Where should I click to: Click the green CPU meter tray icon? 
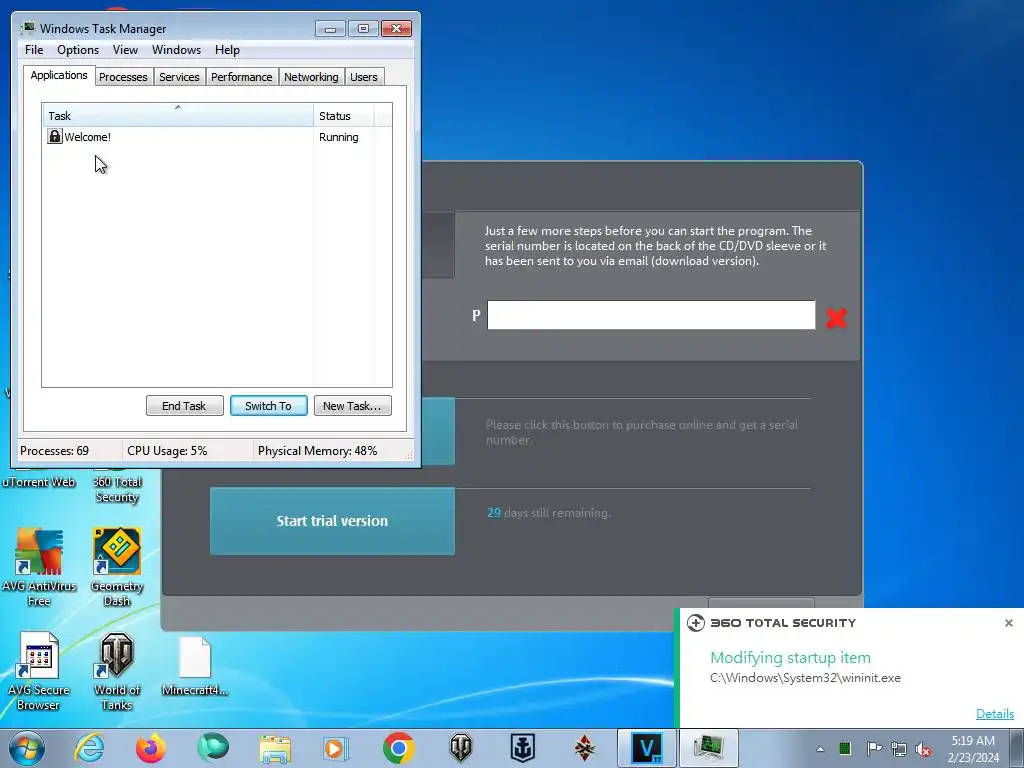point(845,748)
